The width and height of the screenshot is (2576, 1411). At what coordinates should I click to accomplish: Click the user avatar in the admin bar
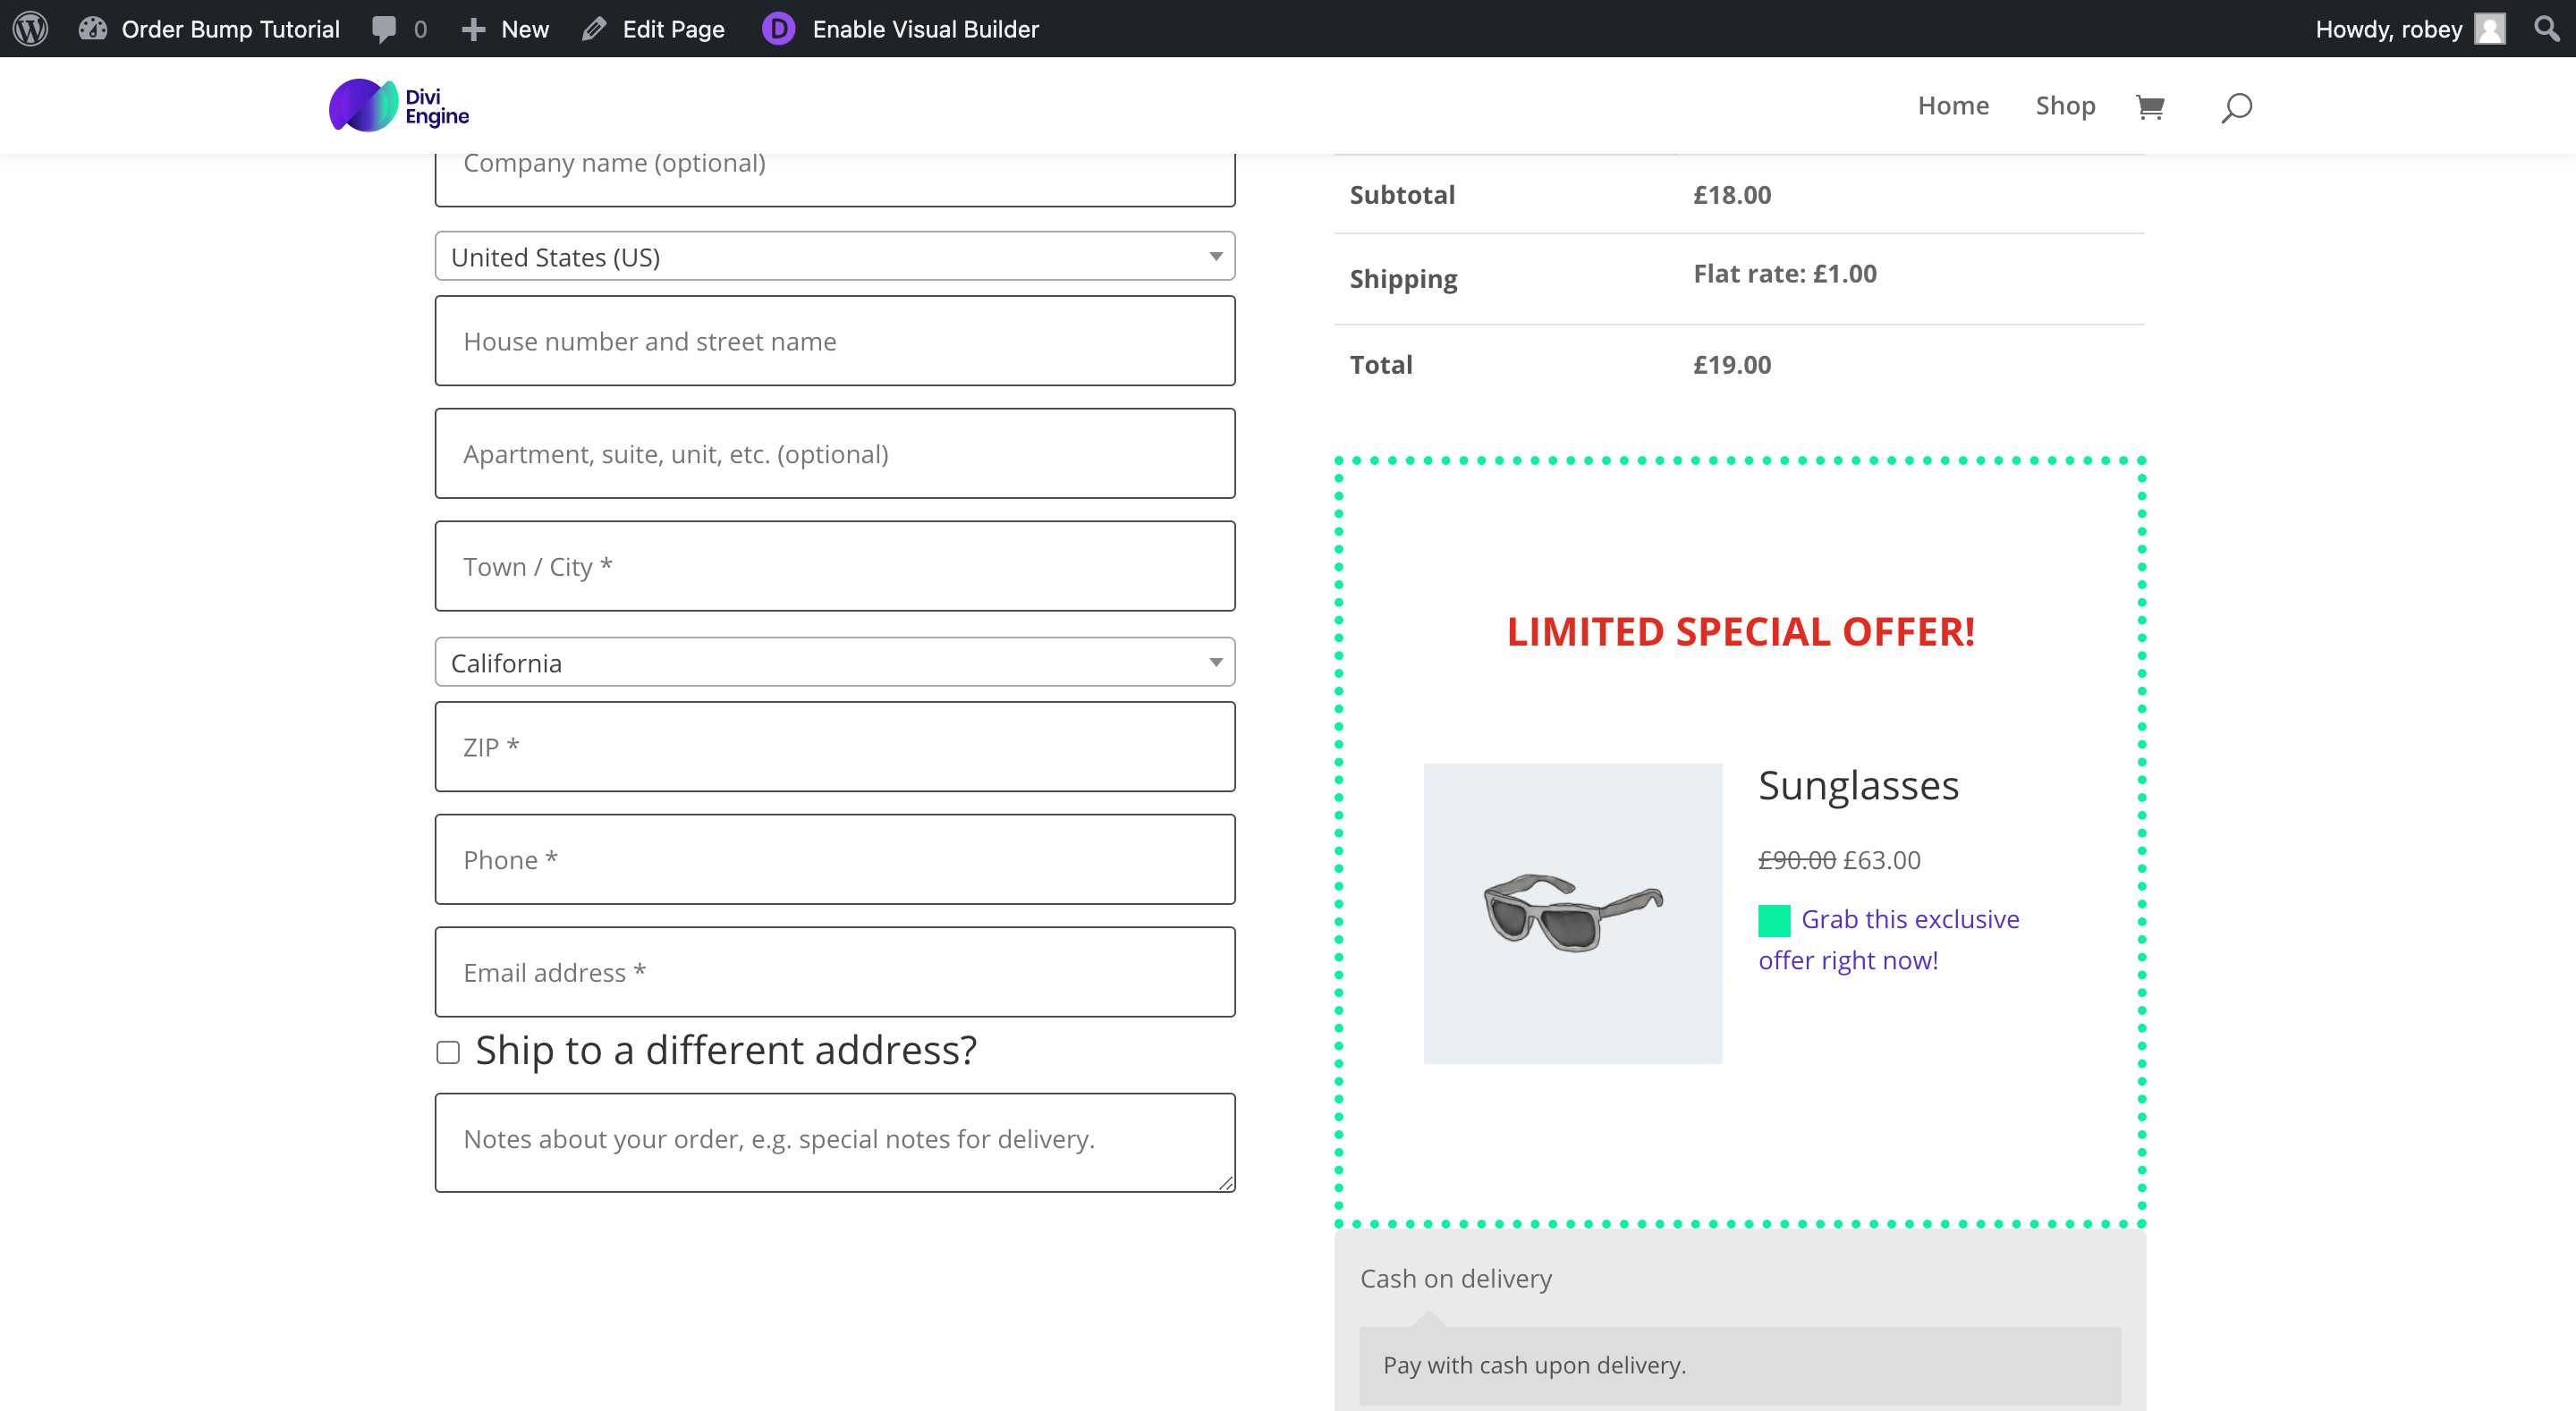tap(2490, 29)
